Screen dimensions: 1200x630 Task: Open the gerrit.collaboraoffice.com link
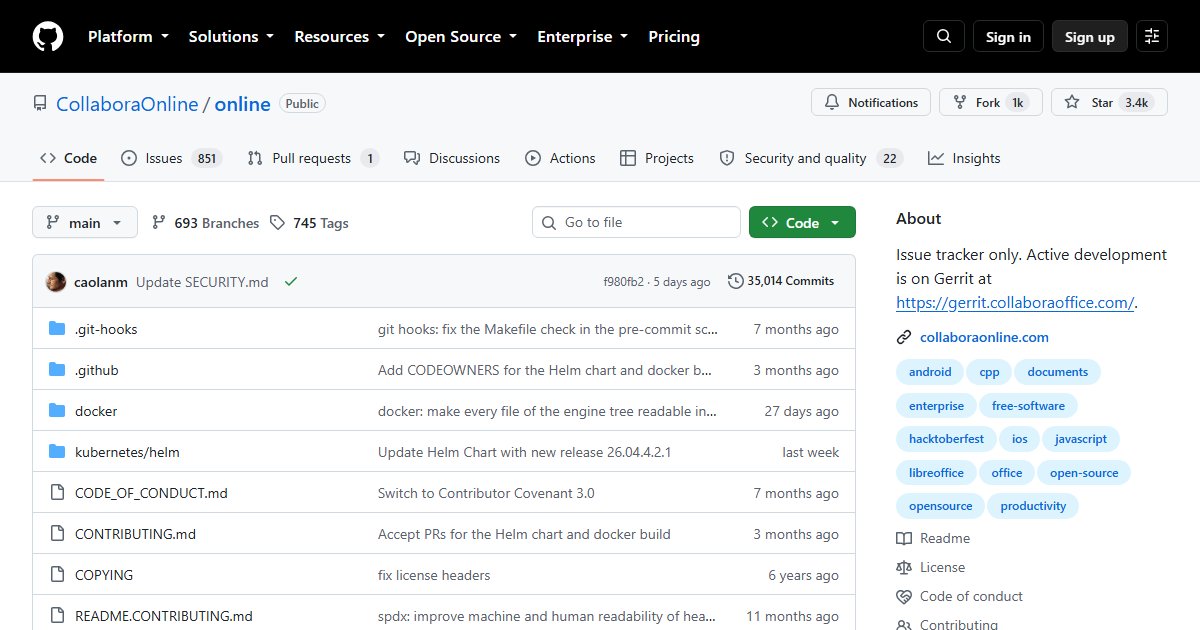pos(1015,303)
